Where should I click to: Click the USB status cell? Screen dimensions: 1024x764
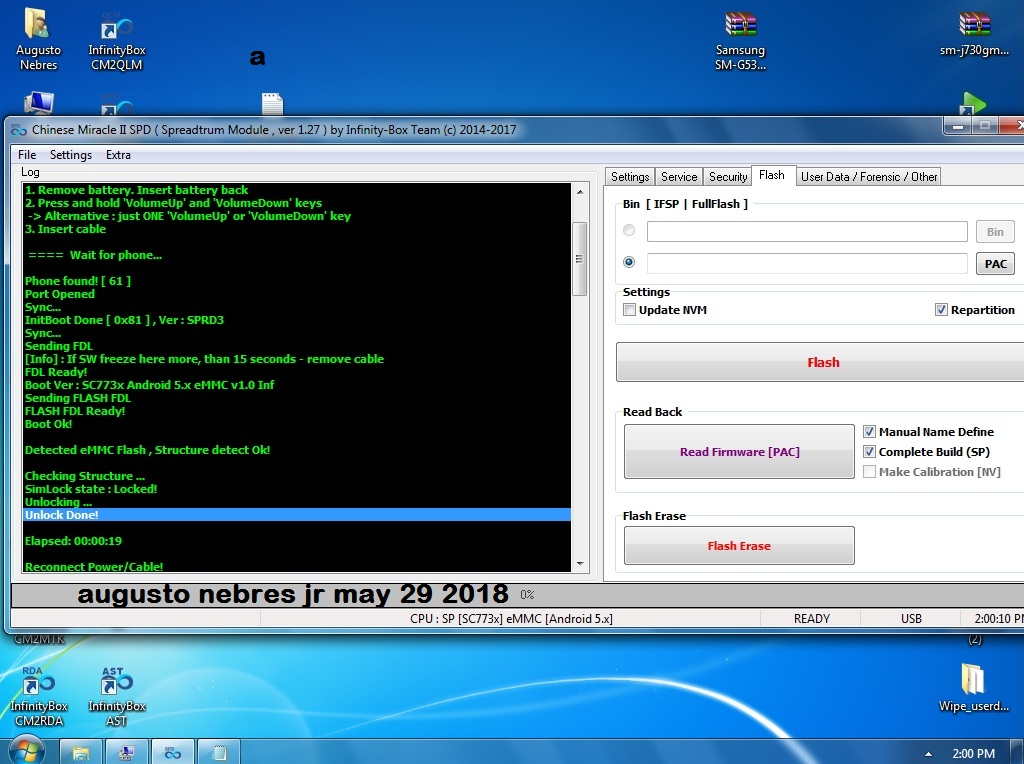911,618
